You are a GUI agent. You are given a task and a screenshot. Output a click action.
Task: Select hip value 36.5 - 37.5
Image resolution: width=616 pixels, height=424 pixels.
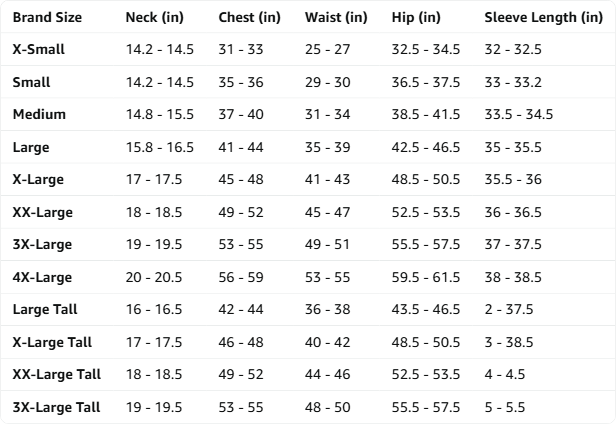[x=425, y=82]
